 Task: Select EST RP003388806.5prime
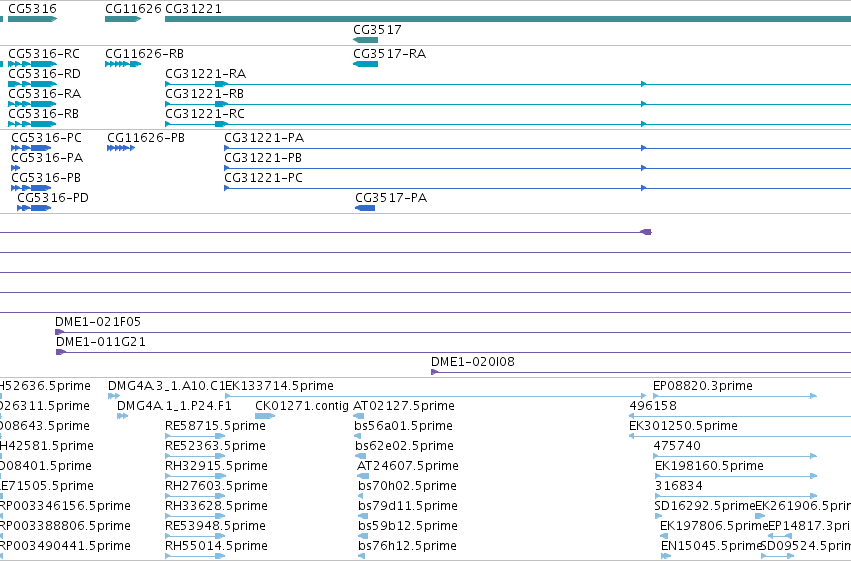[65, 526]
